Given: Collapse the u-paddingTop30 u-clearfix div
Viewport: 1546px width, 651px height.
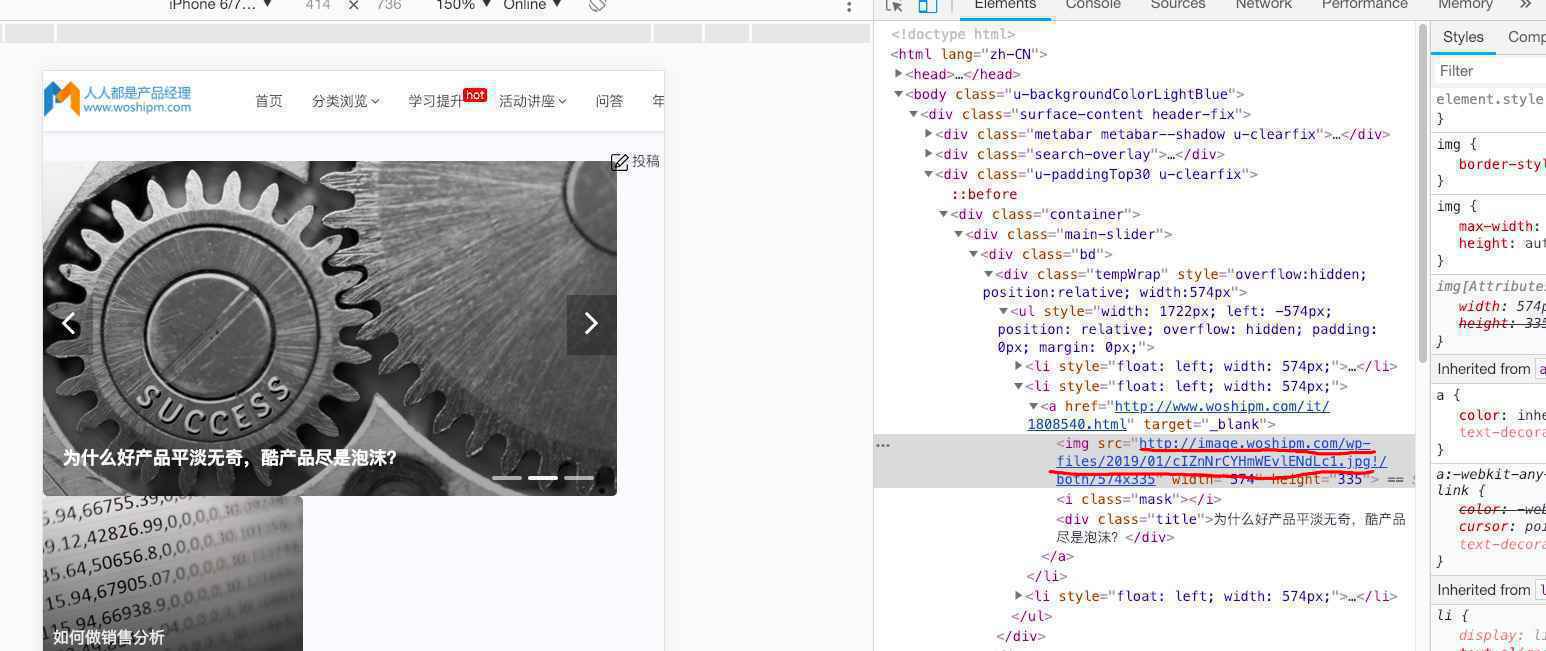Looking at the screenshot, I should coord(929,174).
